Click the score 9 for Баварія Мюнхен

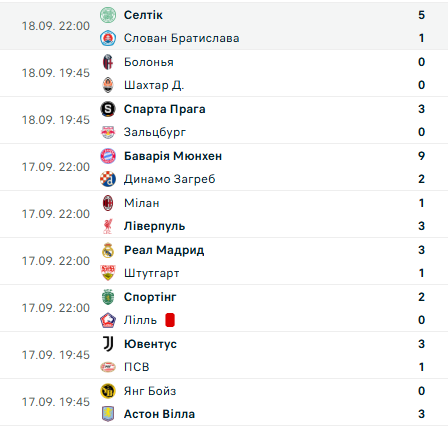click(x=421, y=156)
